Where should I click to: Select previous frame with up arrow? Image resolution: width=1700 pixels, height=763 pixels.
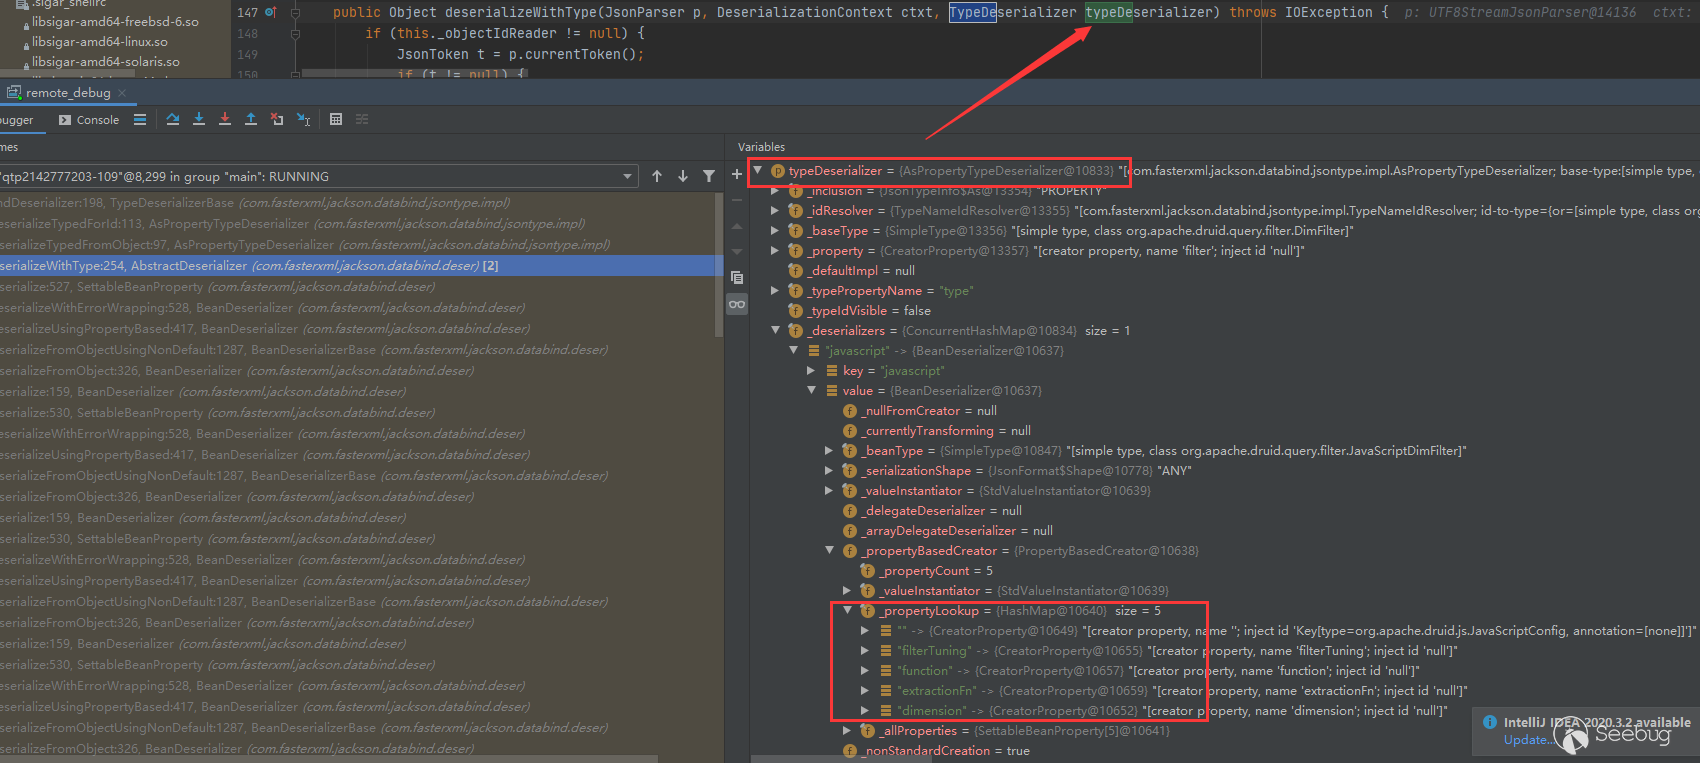tap(657, 176)
